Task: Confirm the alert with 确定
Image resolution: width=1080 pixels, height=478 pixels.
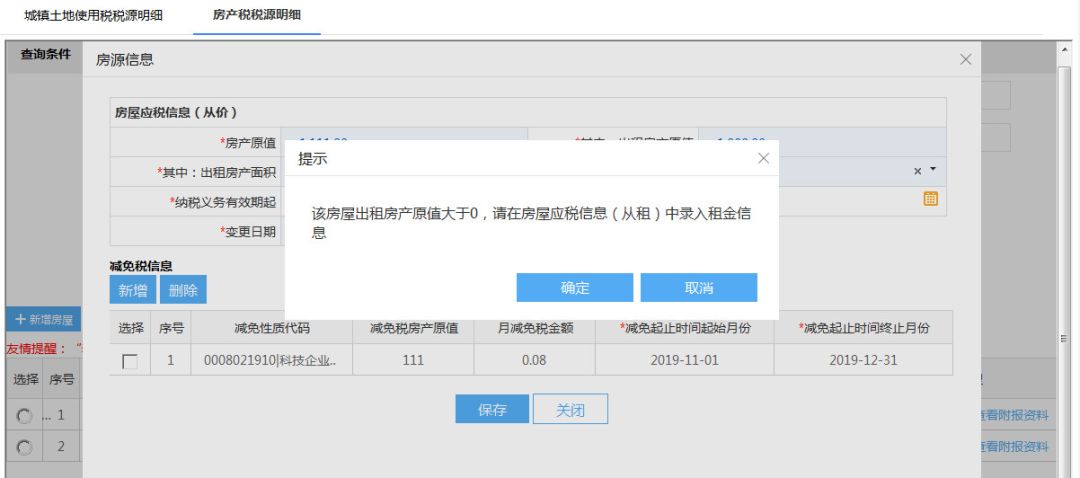Action: [x=574, y=288]
